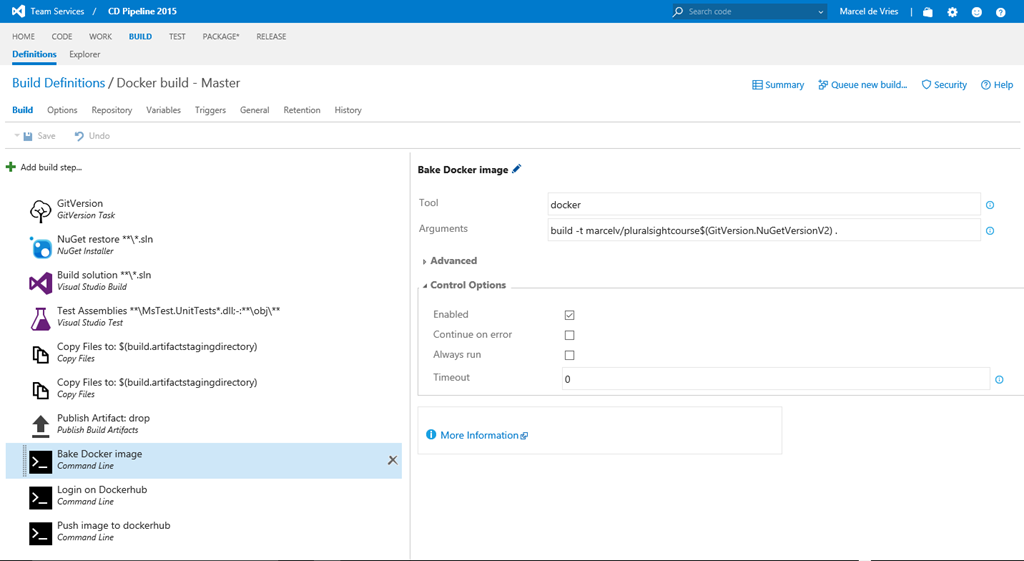Screen dimensions: 1024x561
Task: Open the More Information link
Action: click(479, 435)
